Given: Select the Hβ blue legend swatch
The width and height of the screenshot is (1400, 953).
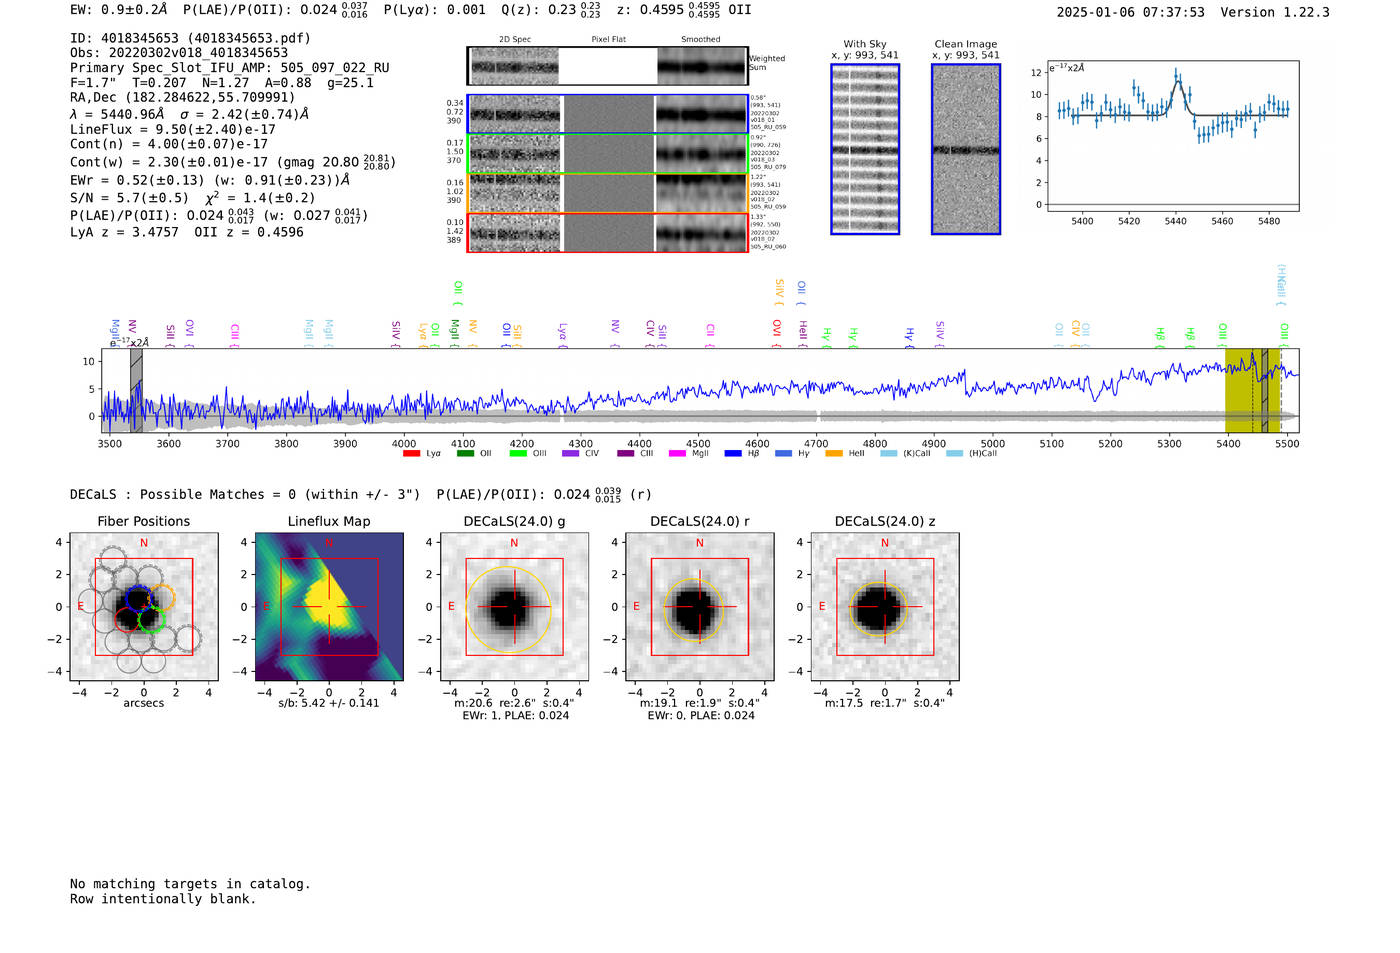Looking at the screenshot, I should click(x=733, y=454).
